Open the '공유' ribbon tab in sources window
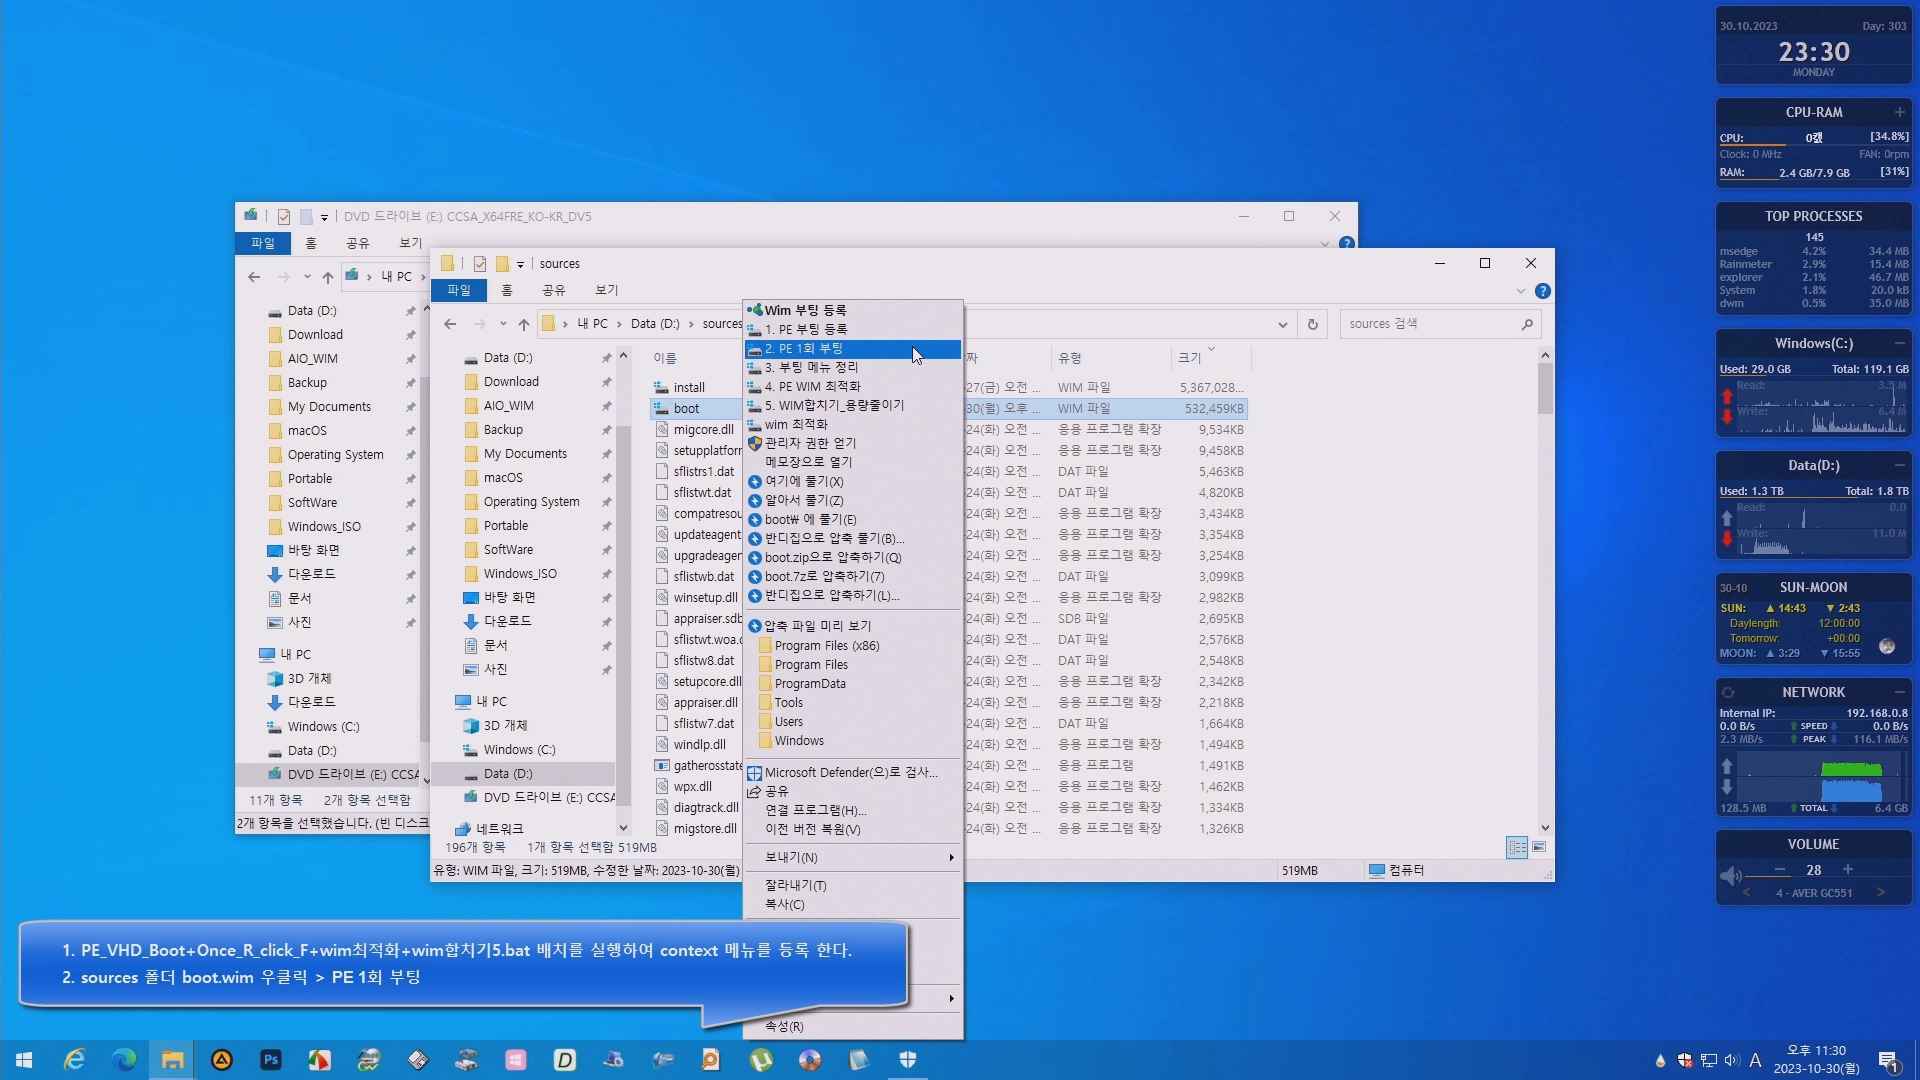Screen dimensions: 1920x1080 [554, 290]
